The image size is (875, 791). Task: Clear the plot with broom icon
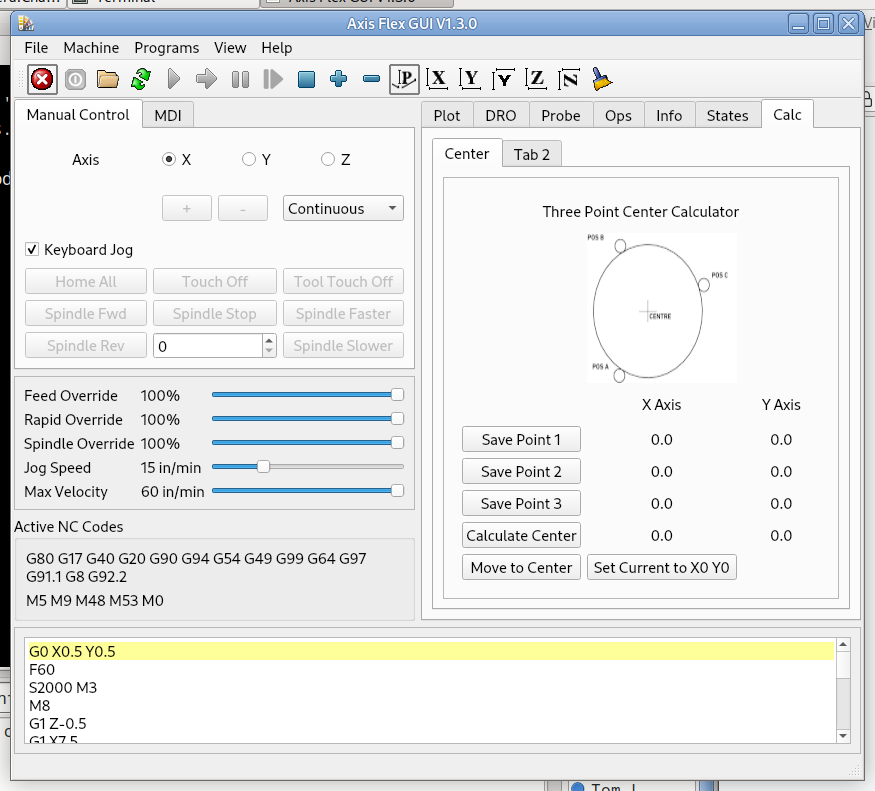click(602, 79)
